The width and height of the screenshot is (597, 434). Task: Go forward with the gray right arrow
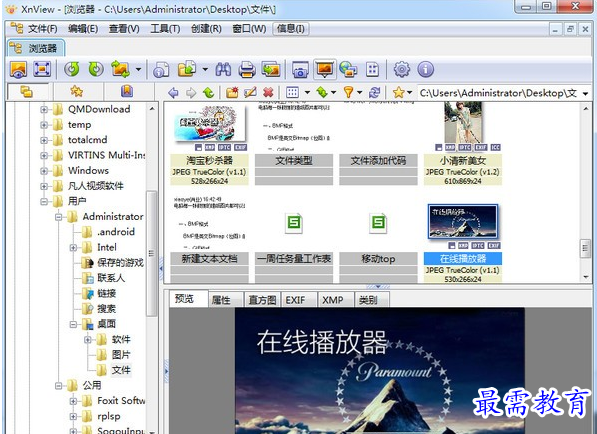click(191, 93)
